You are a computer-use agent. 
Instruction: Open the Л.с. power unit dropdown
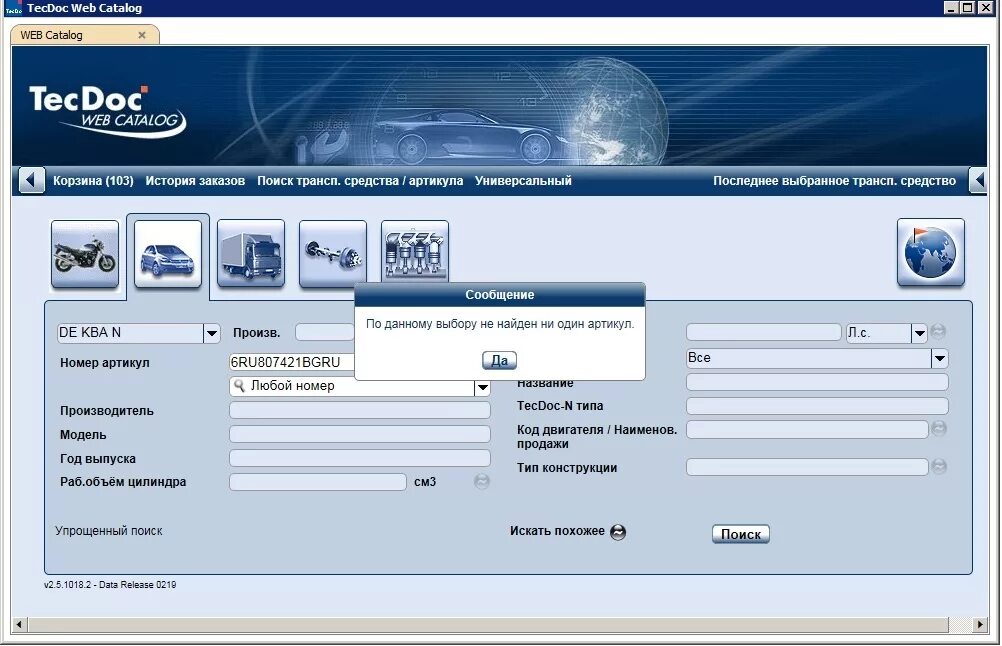(919, 333)
